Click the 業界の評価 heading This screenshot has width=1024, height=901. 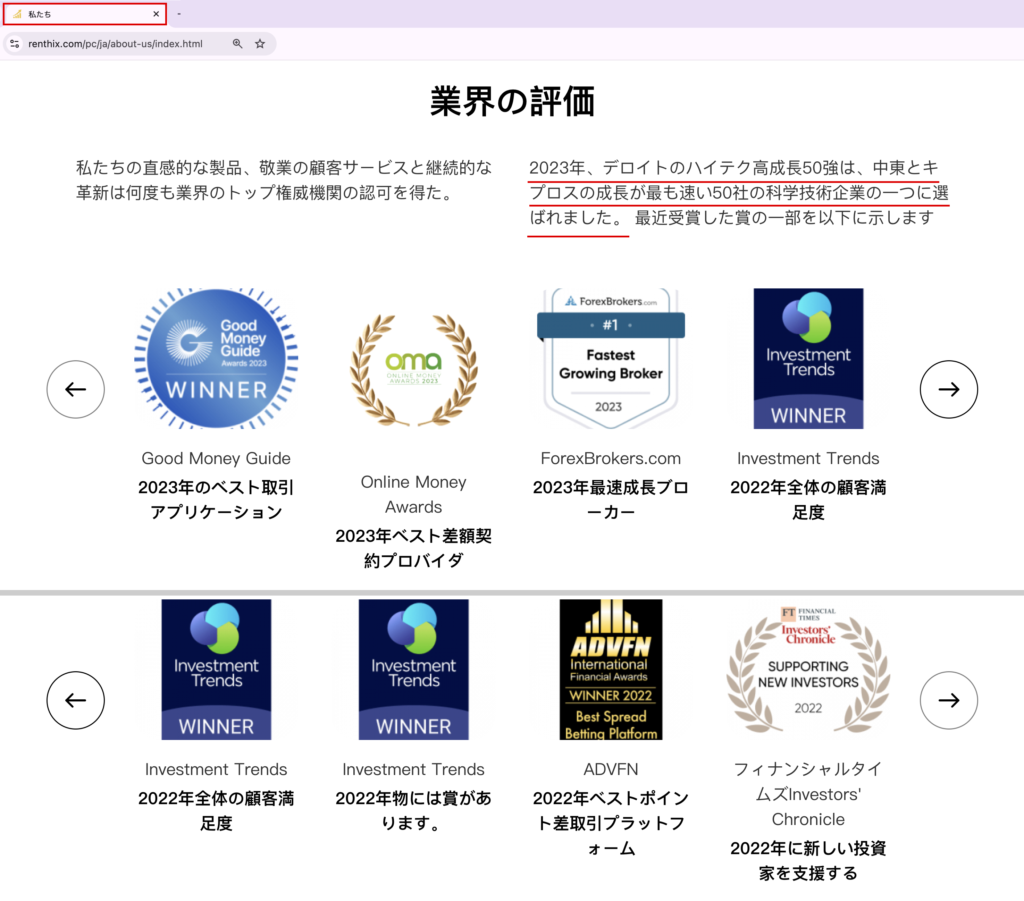(x=512, y=102)
